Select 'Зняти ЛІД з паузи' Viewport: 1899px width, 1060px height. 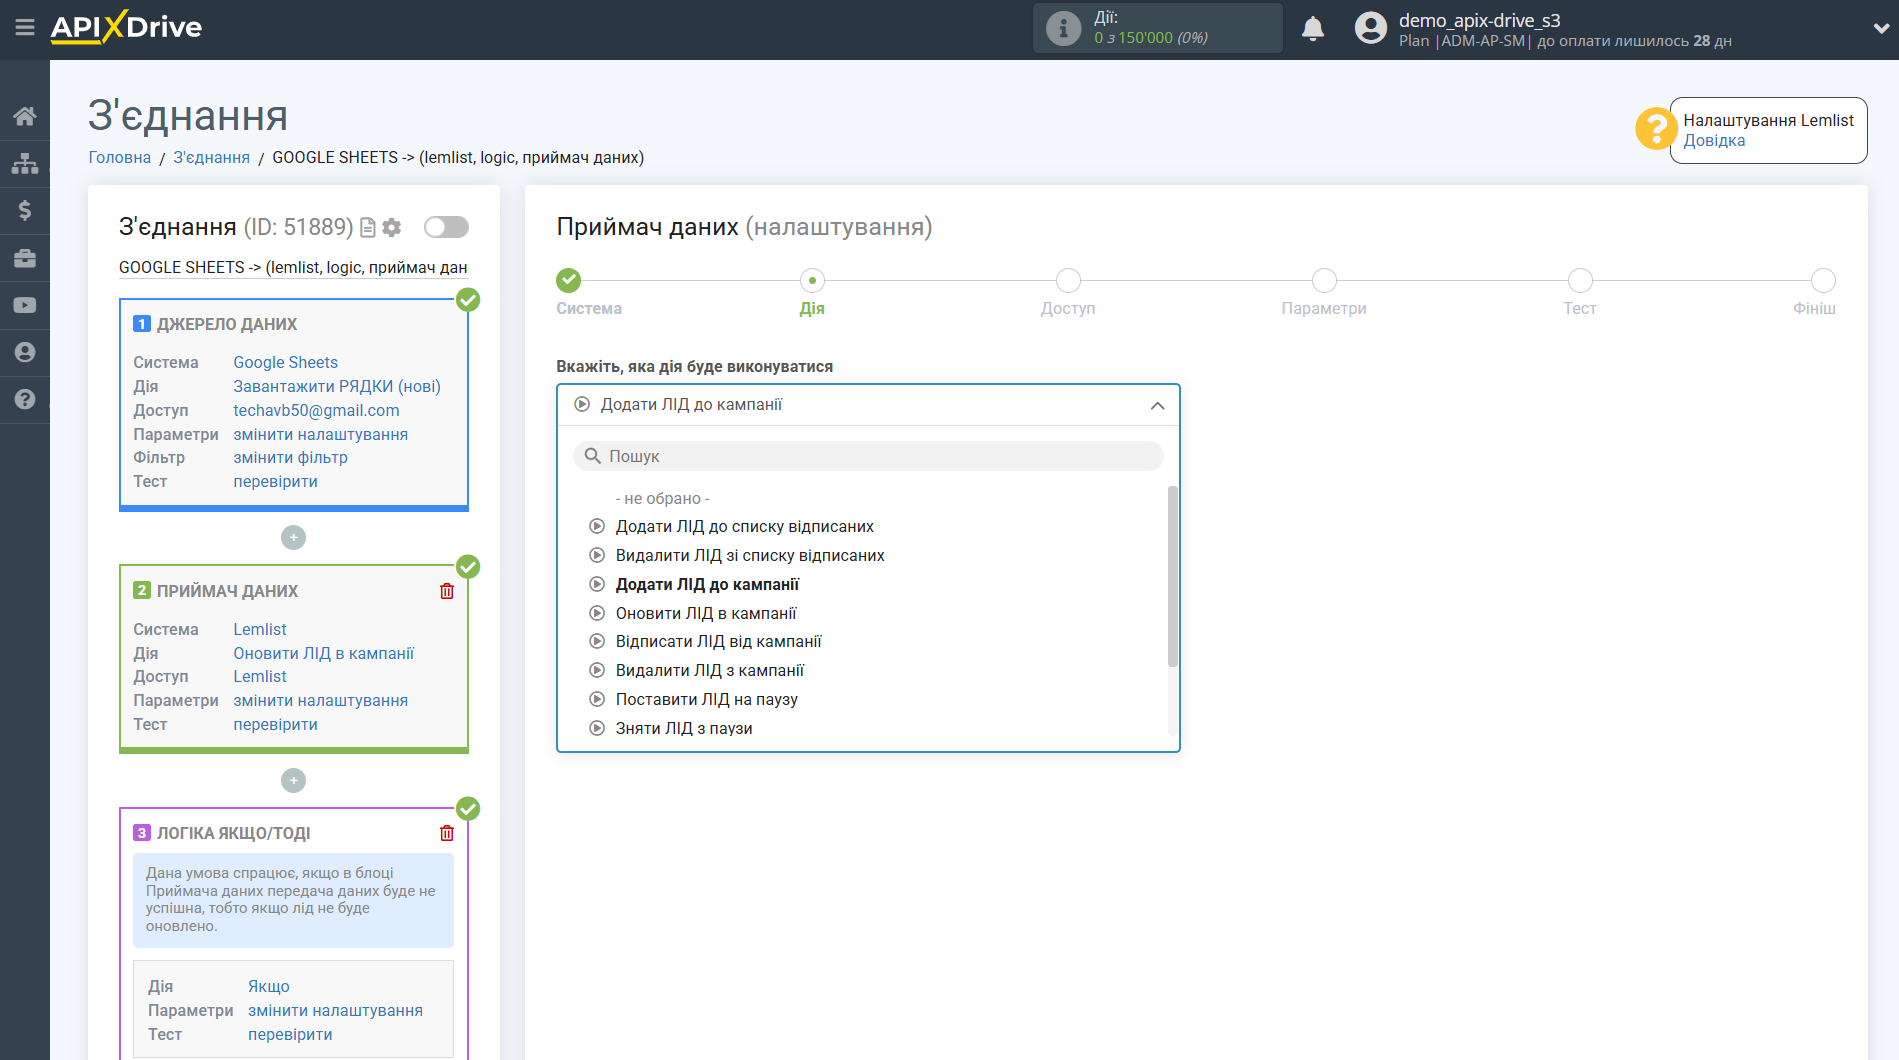click(684, 728)
